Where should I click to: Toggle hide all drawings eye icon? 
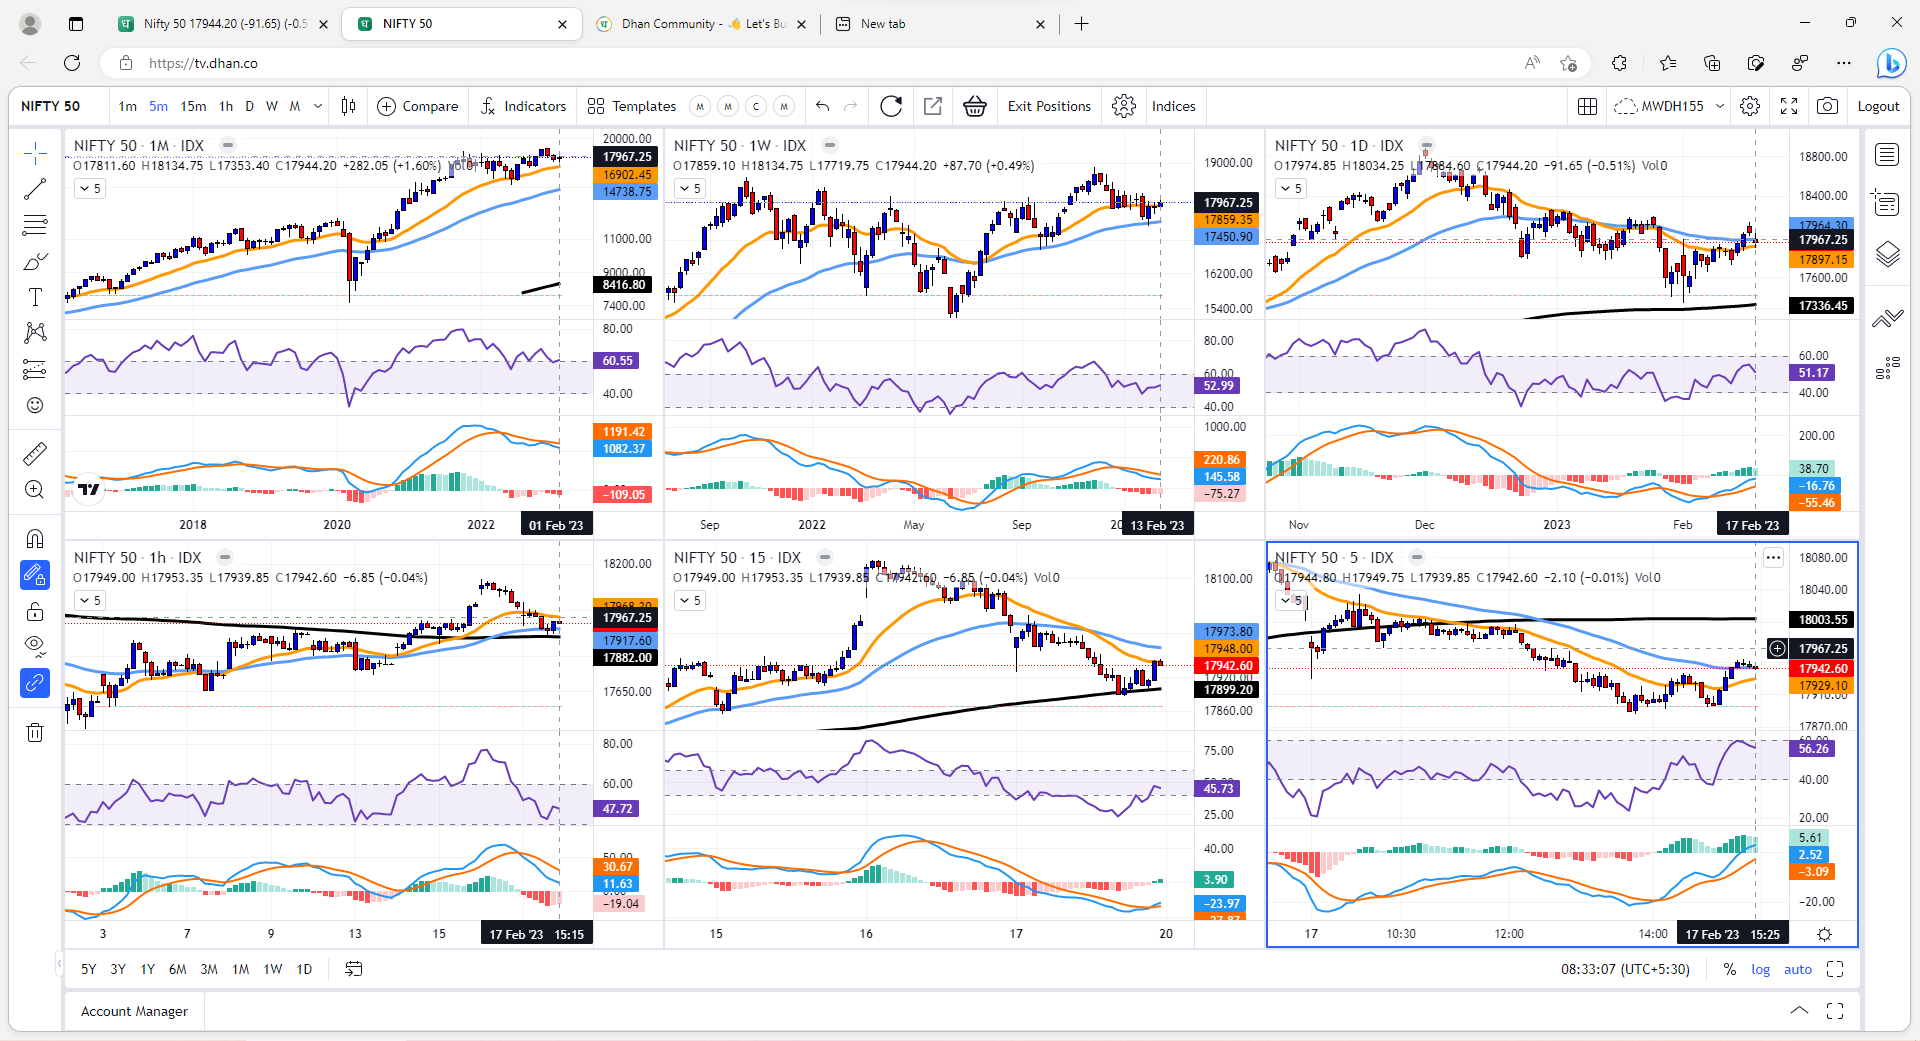pyautogui.click(x=35, y=647)
